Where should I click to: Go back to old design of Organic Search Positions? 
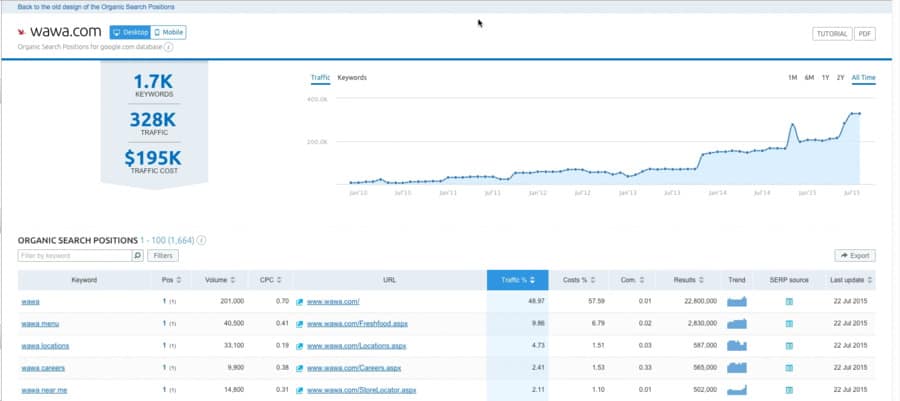(x=96, y=7)
